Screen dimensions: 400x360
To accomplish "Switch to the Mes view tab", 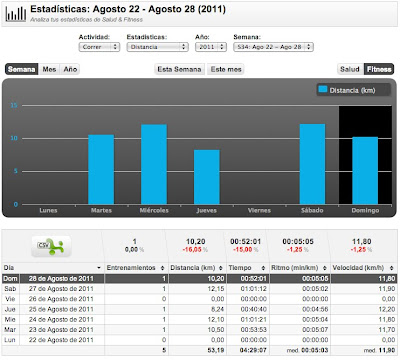I will pos(49,69).
